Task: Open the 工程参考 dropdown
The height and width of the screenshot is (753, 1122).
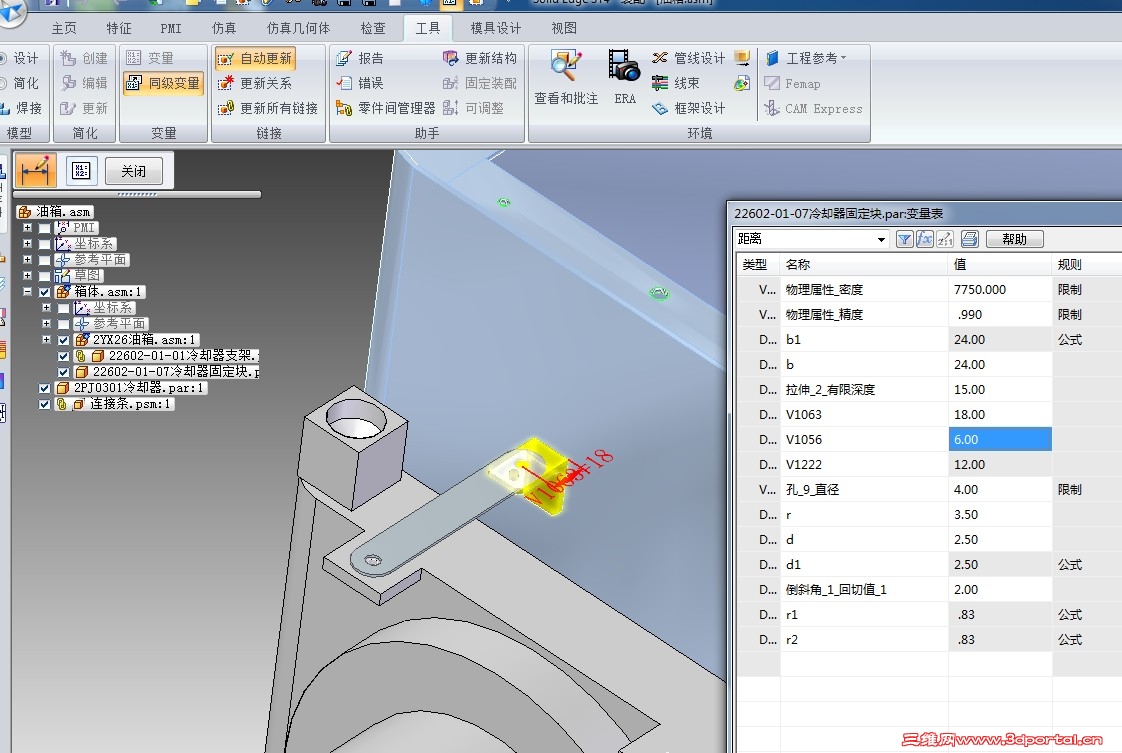Action: point(806,58)
